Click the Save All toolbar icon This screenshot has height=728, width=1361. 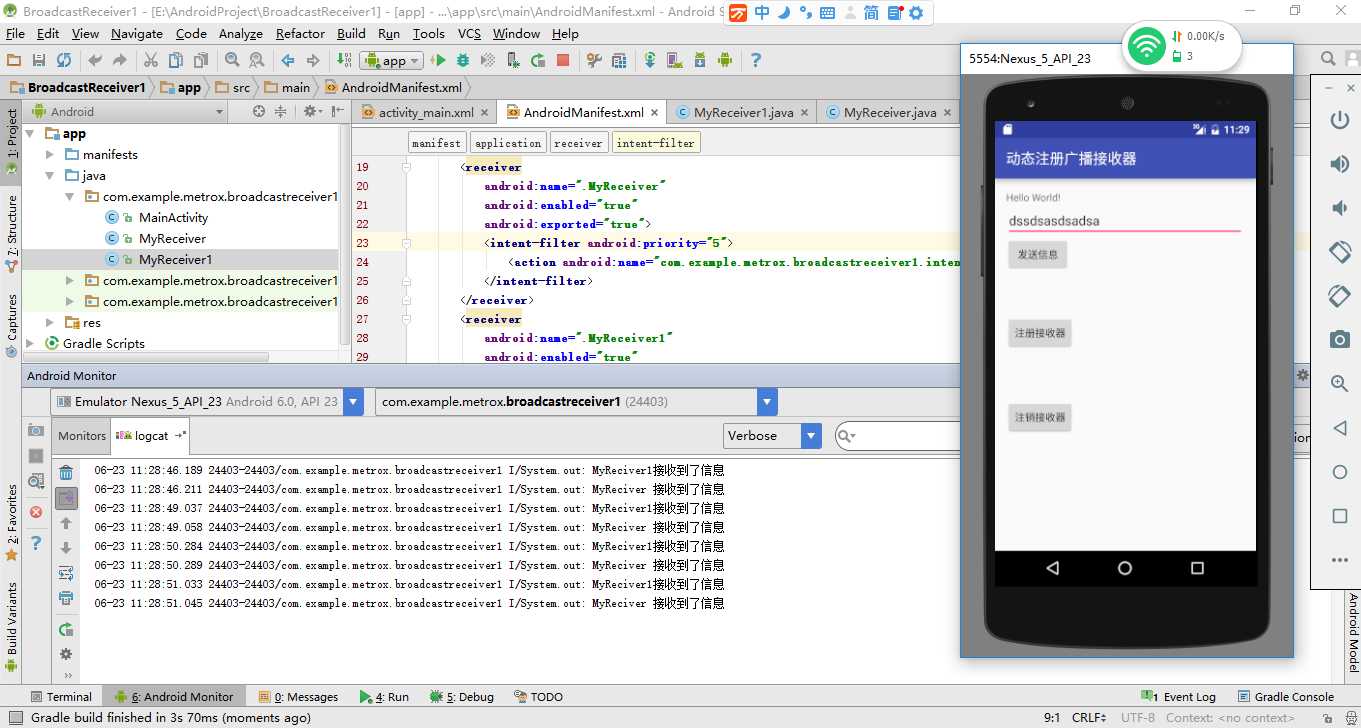click(x=39, y=60)
